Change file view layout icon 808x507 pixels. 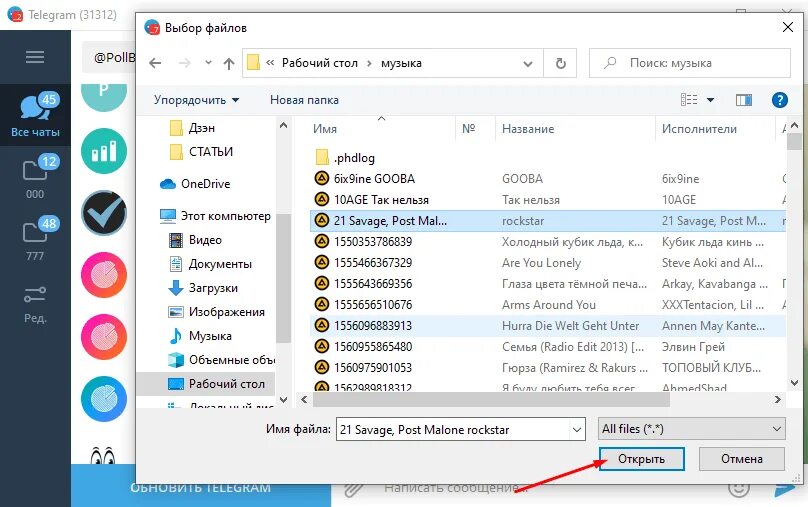pyautogui.click(x=689, y=99)
